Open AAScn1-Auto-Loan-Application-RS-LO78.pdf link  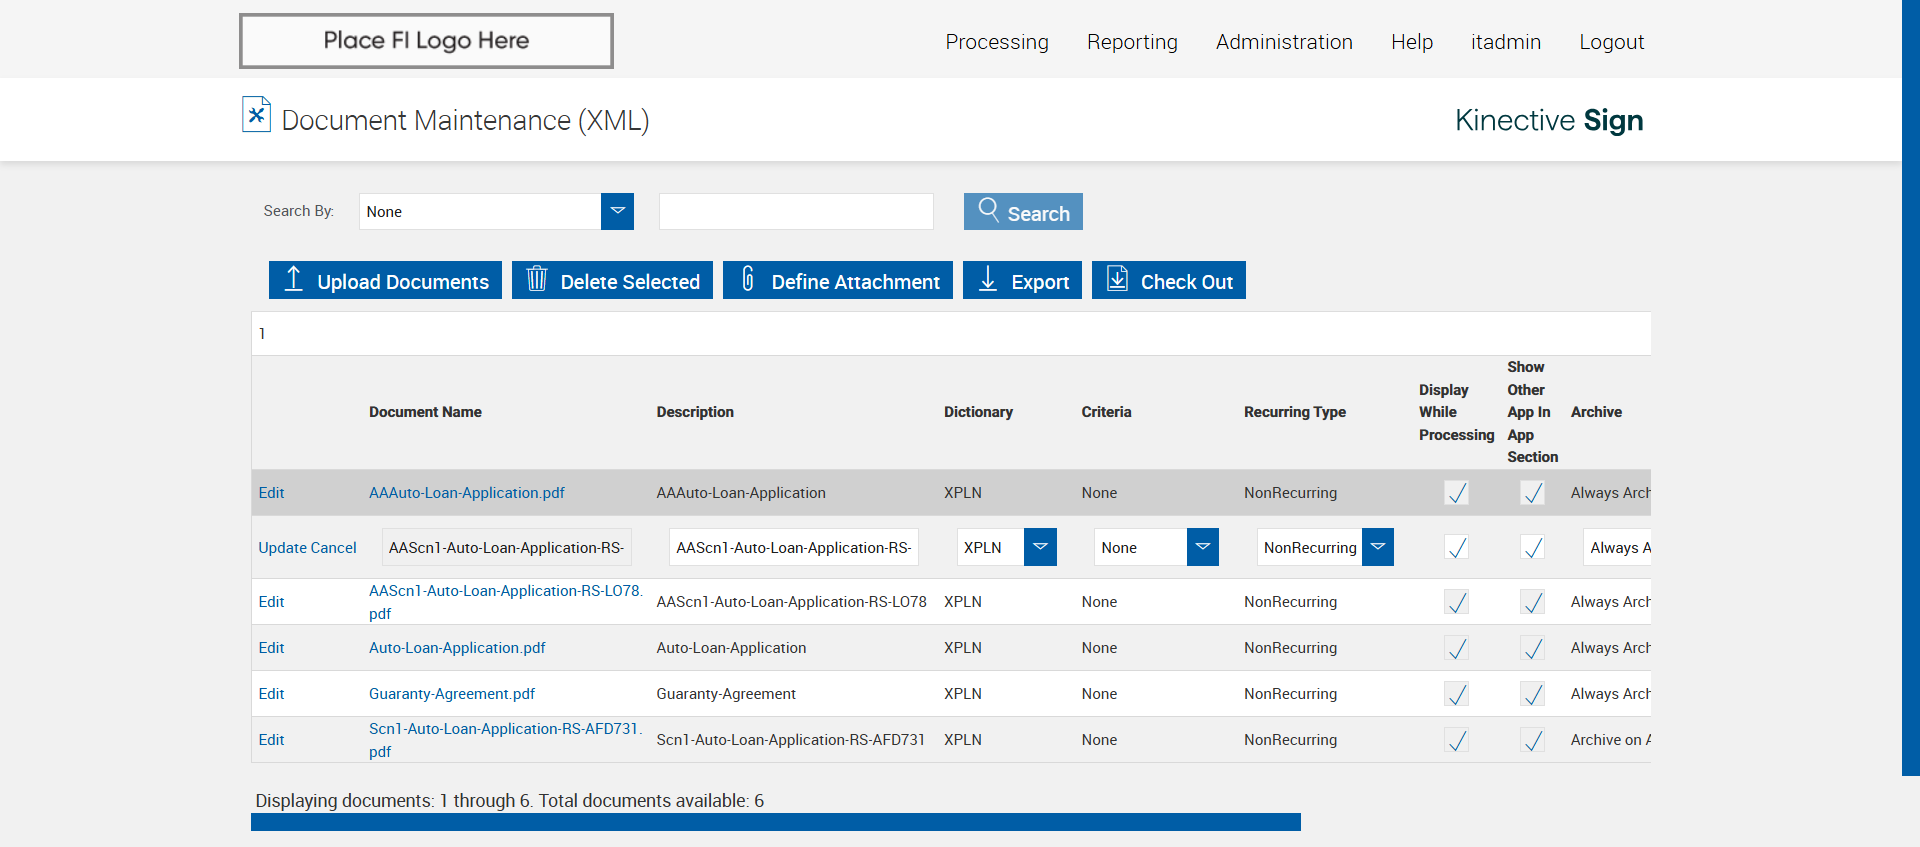pyautogui.click(x=505, y=602)
